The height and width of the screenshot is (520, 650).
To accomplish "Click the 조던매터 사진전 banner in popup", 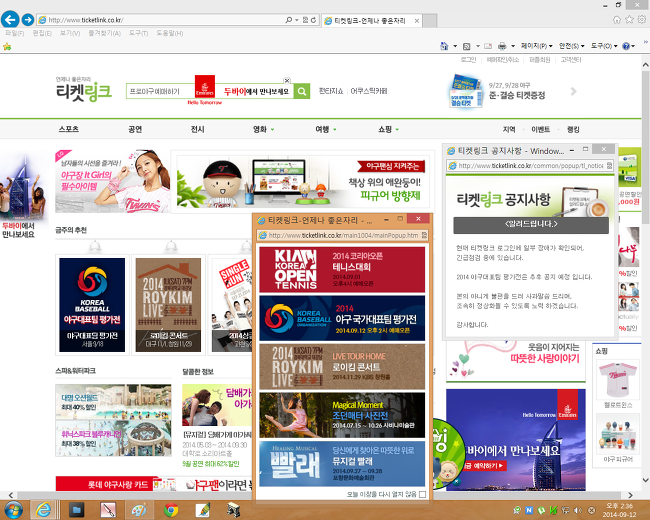I will tap(342, 415).
